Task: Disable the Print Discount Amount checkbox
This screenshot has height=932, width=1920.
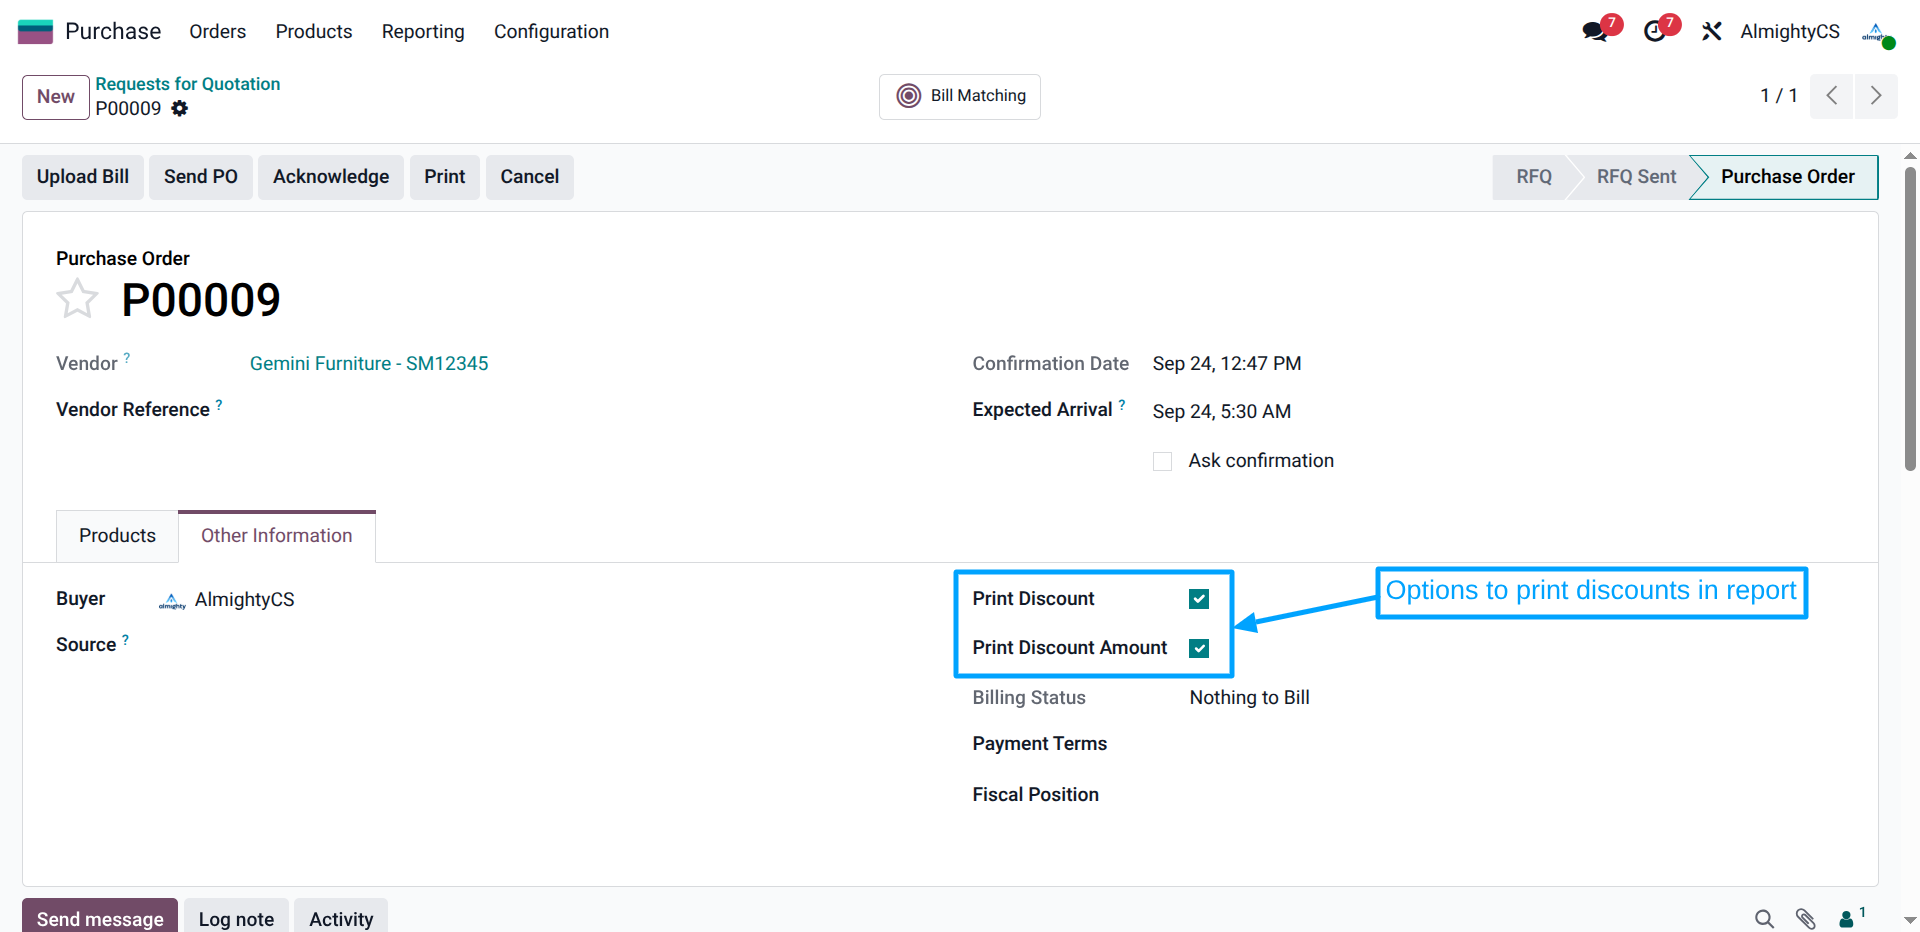Action: (x=1199, y=648)
